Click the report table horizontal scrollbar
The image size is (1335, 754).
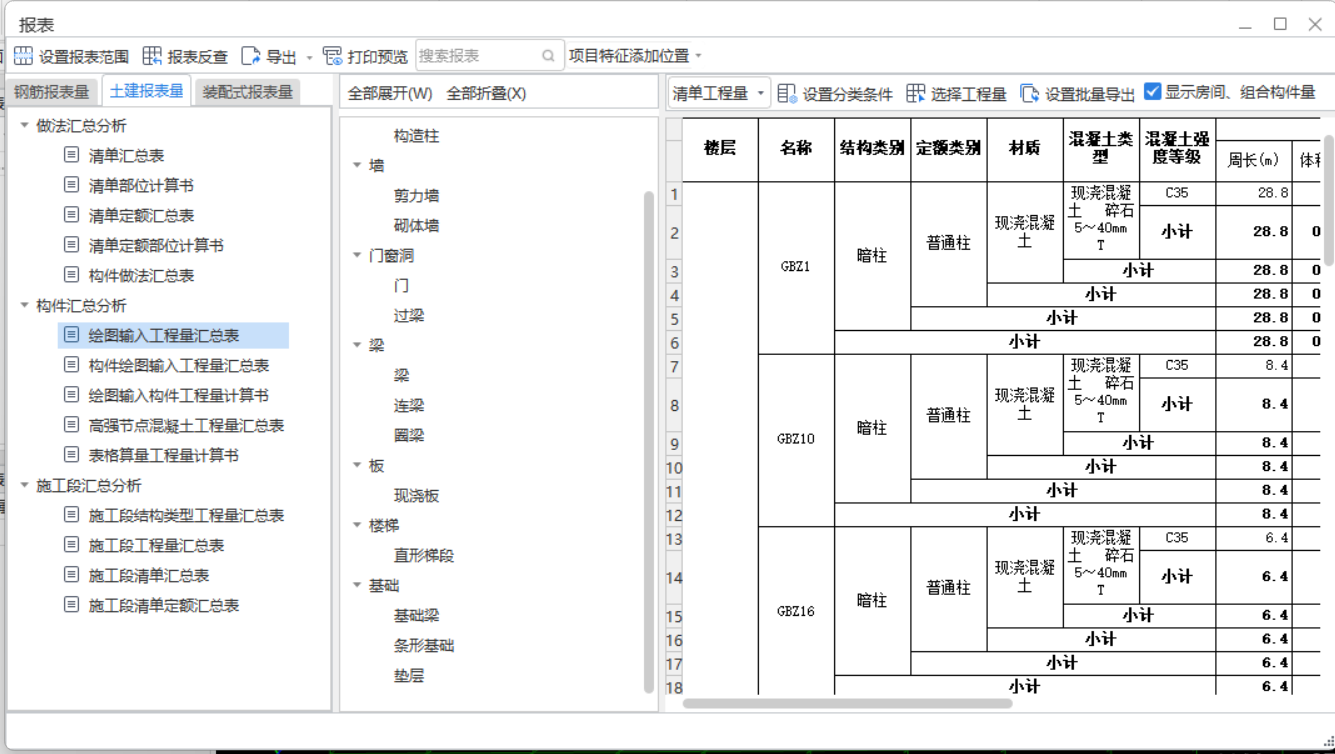[848, 703]
